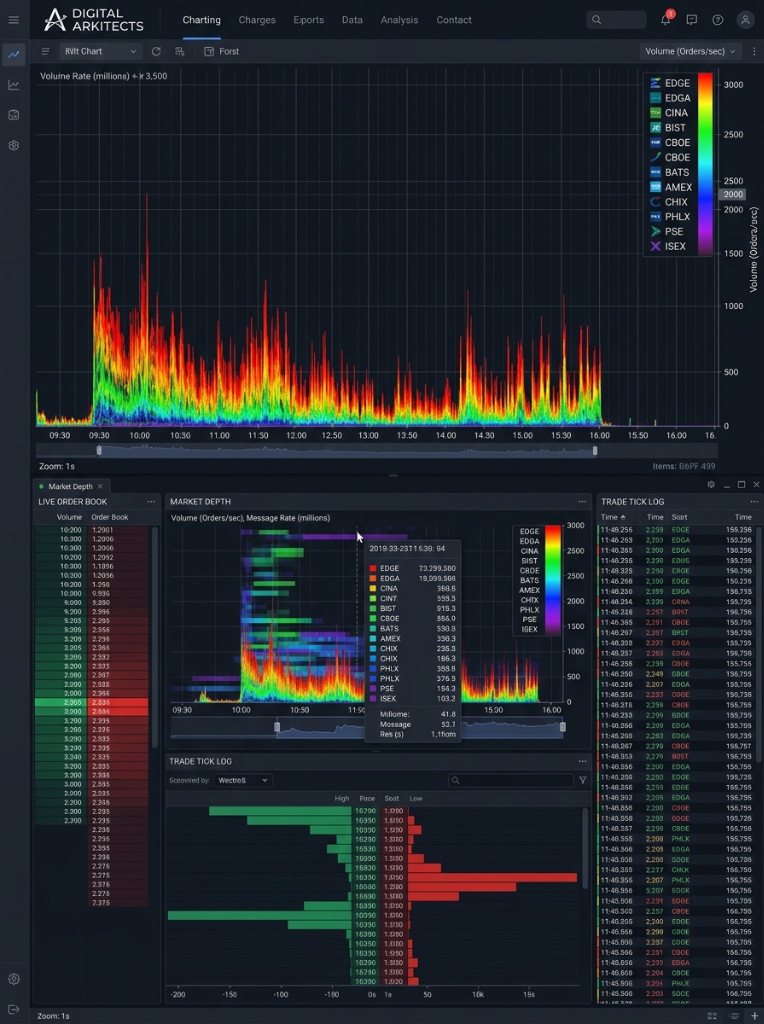Toggle the BATS series in chart legend

point(670,172)
